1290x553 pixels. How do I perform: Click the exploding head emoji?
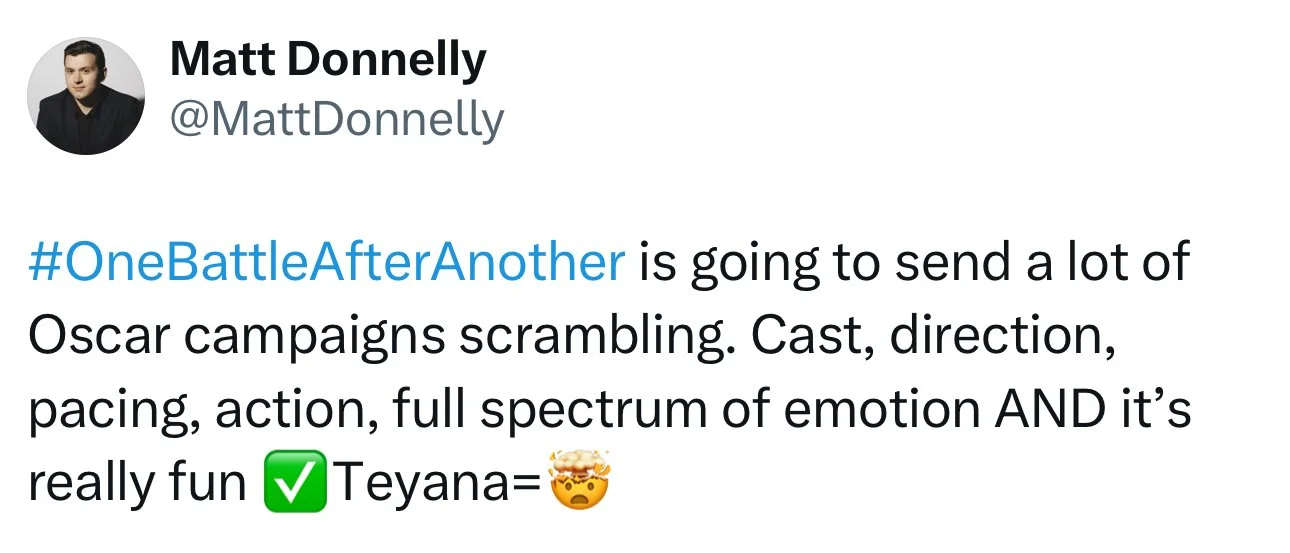tap(579, 485)
